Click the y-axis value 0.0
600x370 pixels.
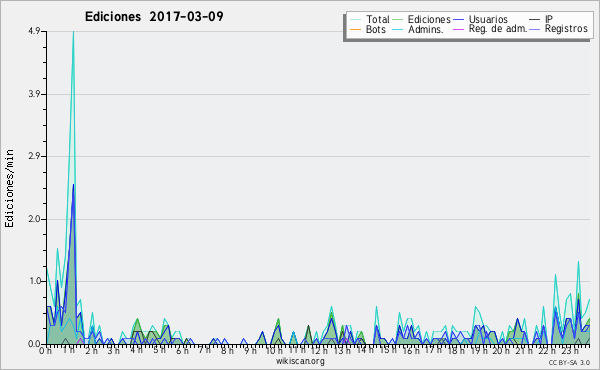pyautogui.click(x=34, y=344)
